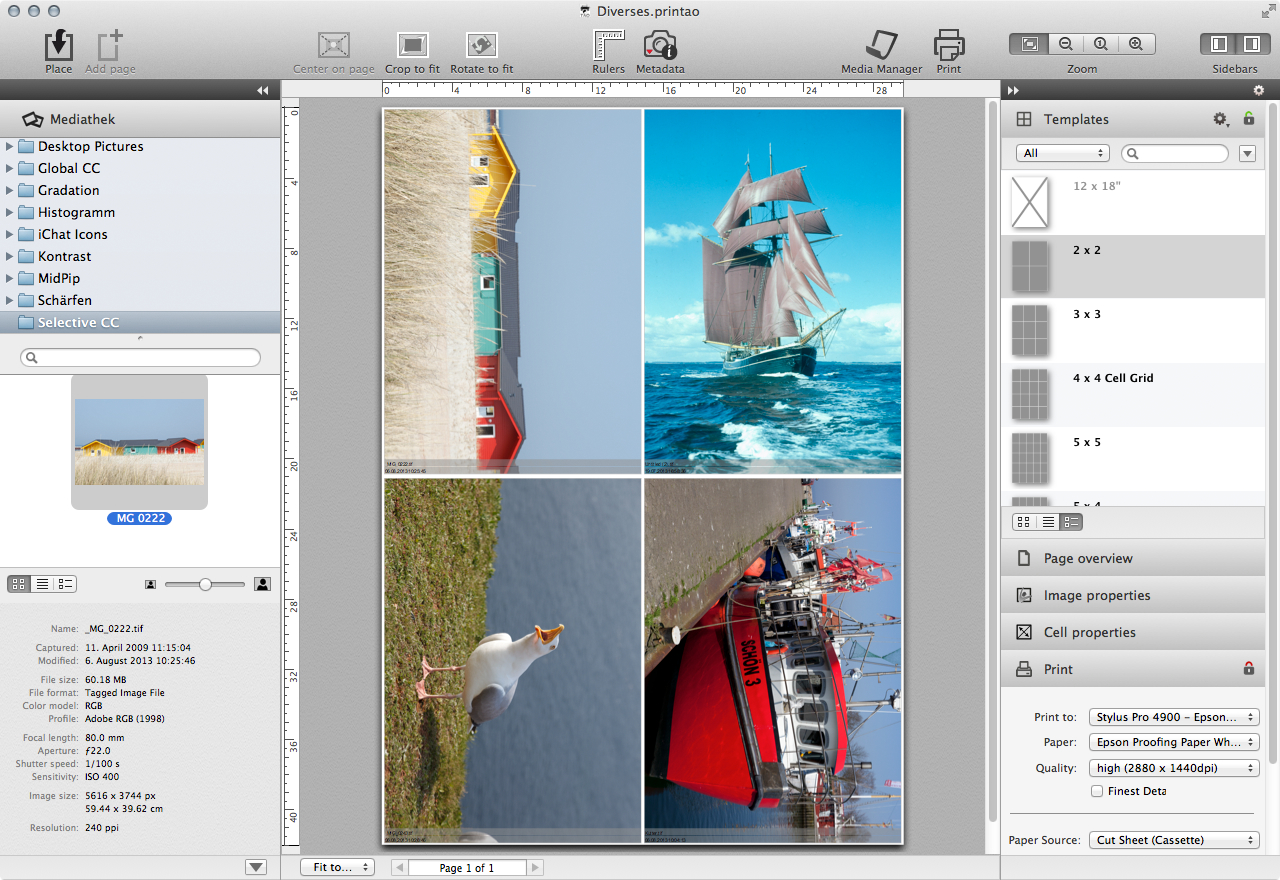The image size is (1280, 880).
Task: Expand the Desktop Pictures folder
Action: coord(10,146)
